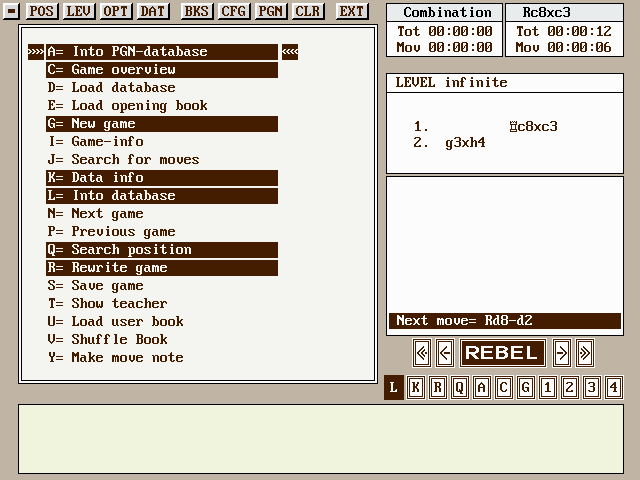
Task: Select move g3xh4 in the move list
Action: [465, 143]
